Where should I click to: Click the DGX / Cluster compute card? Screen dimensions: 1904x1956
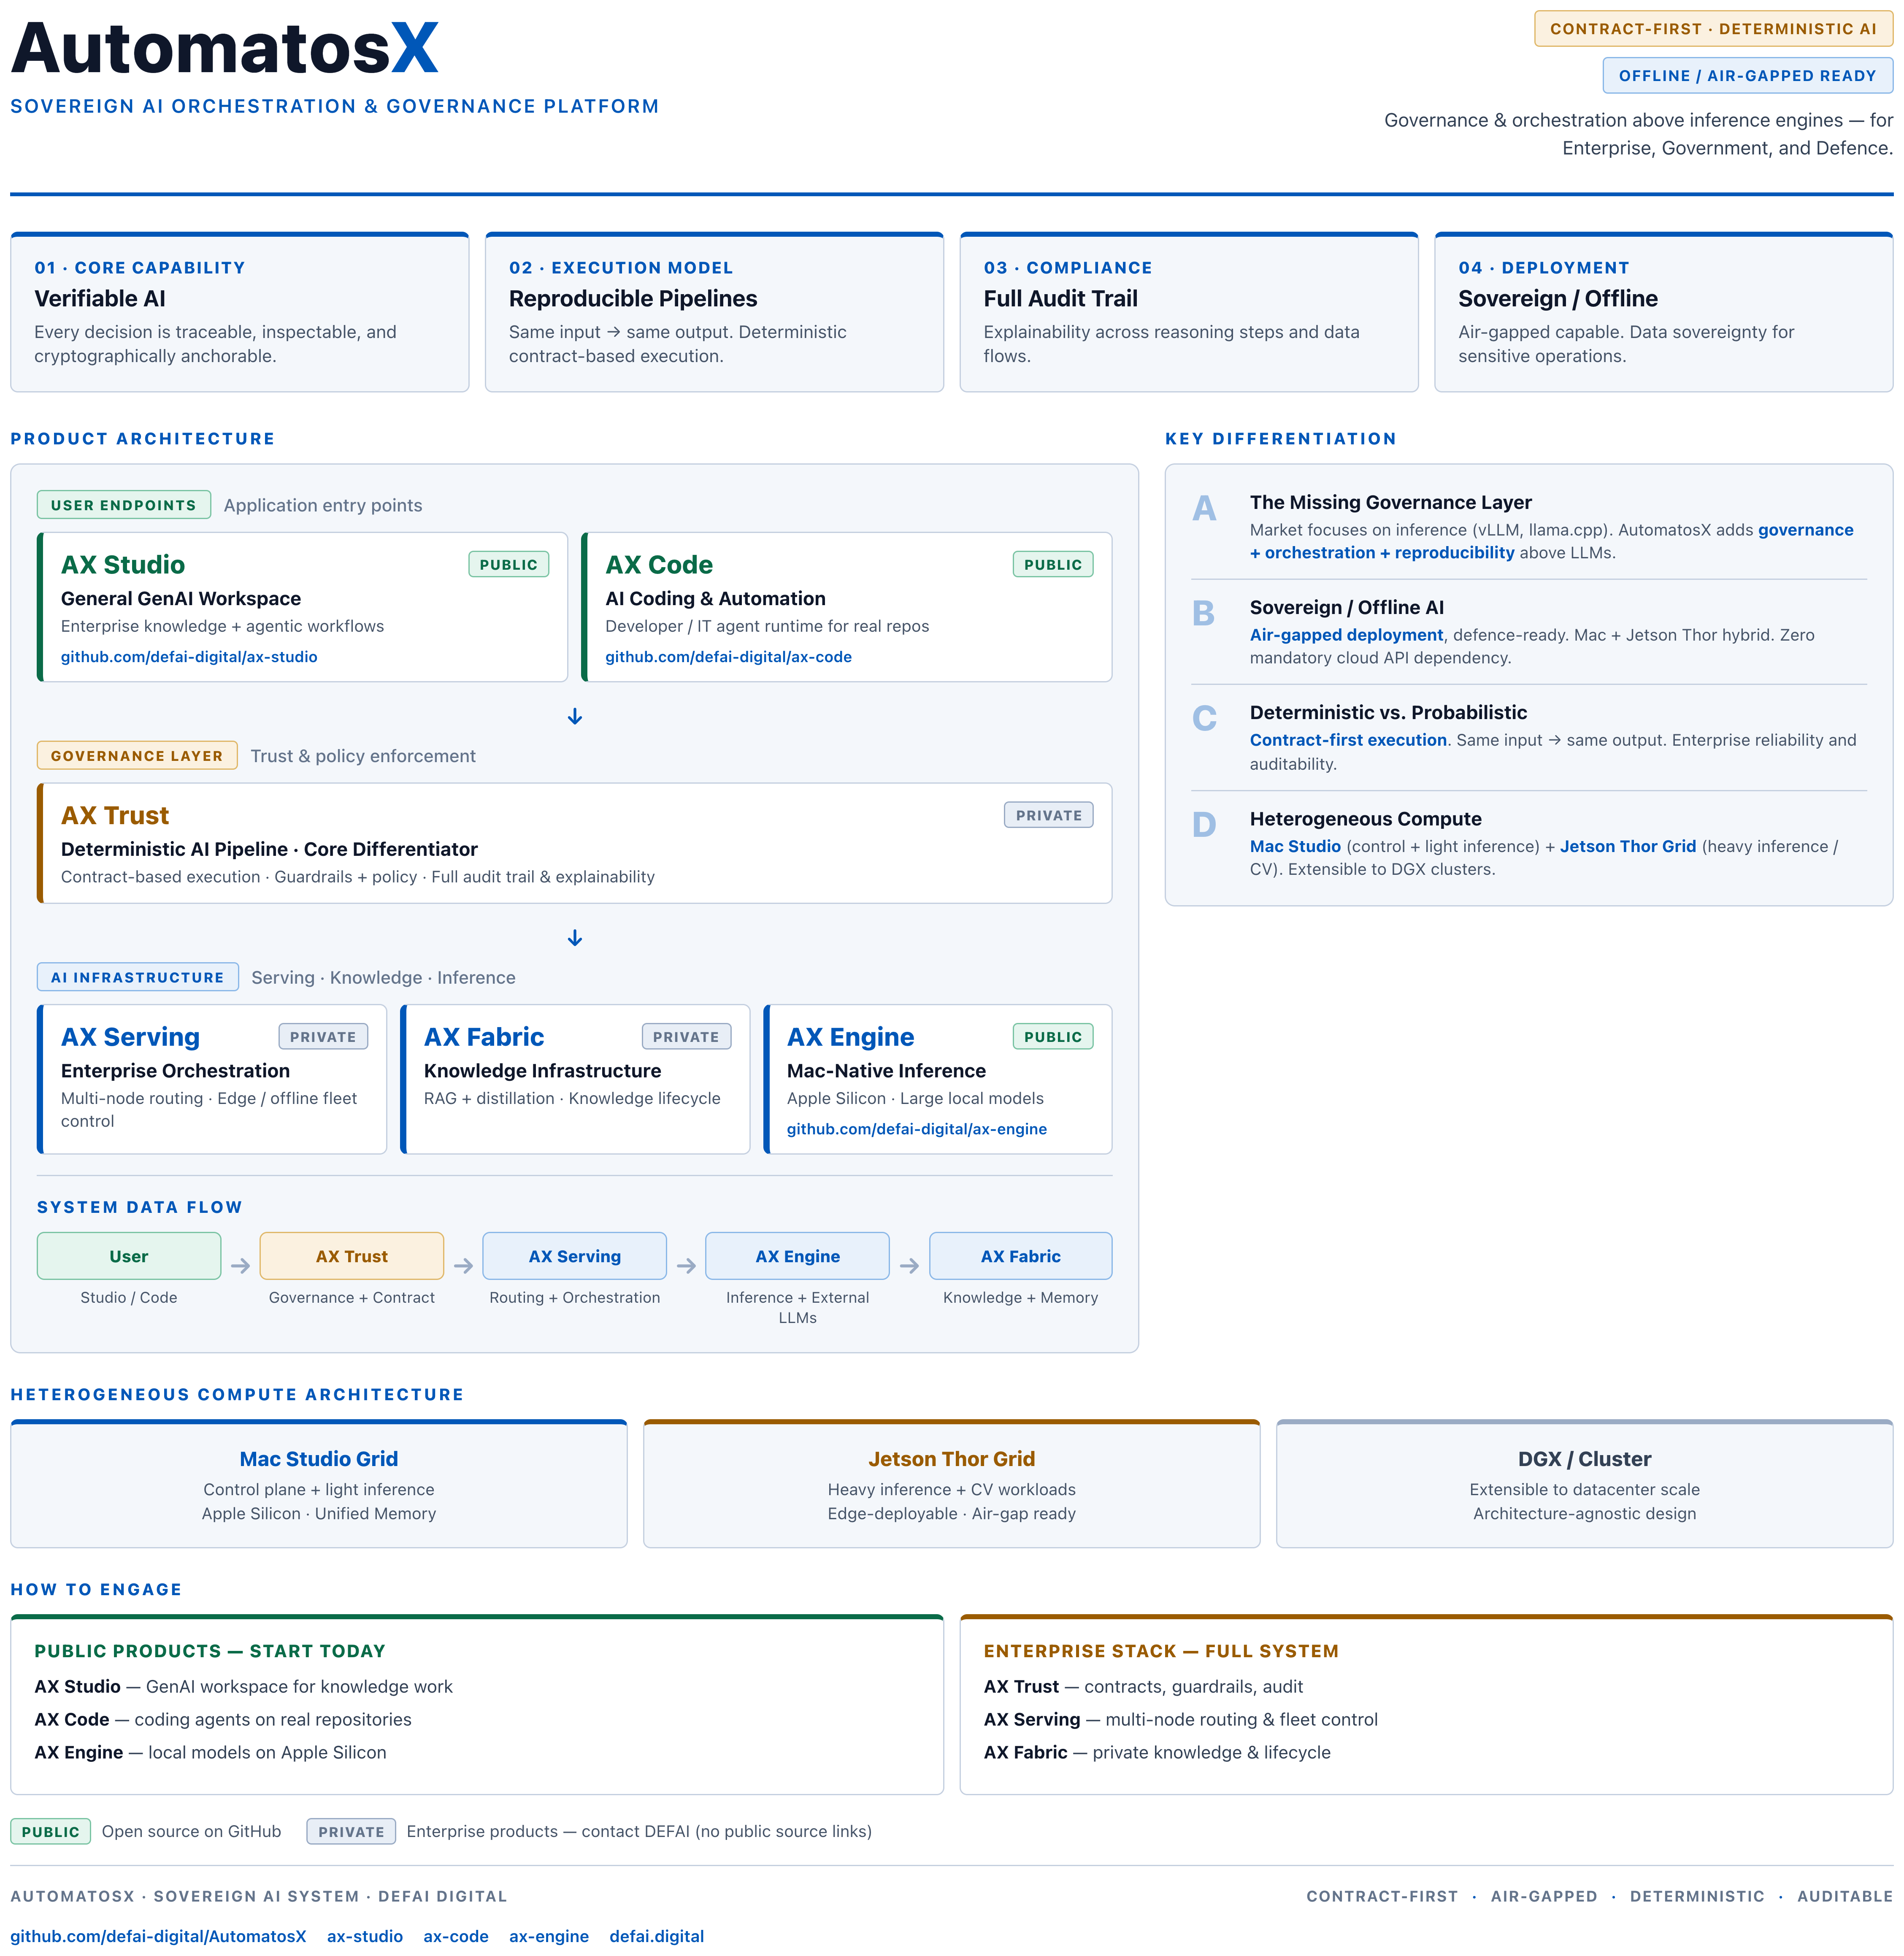(x=1585, y=1484)
